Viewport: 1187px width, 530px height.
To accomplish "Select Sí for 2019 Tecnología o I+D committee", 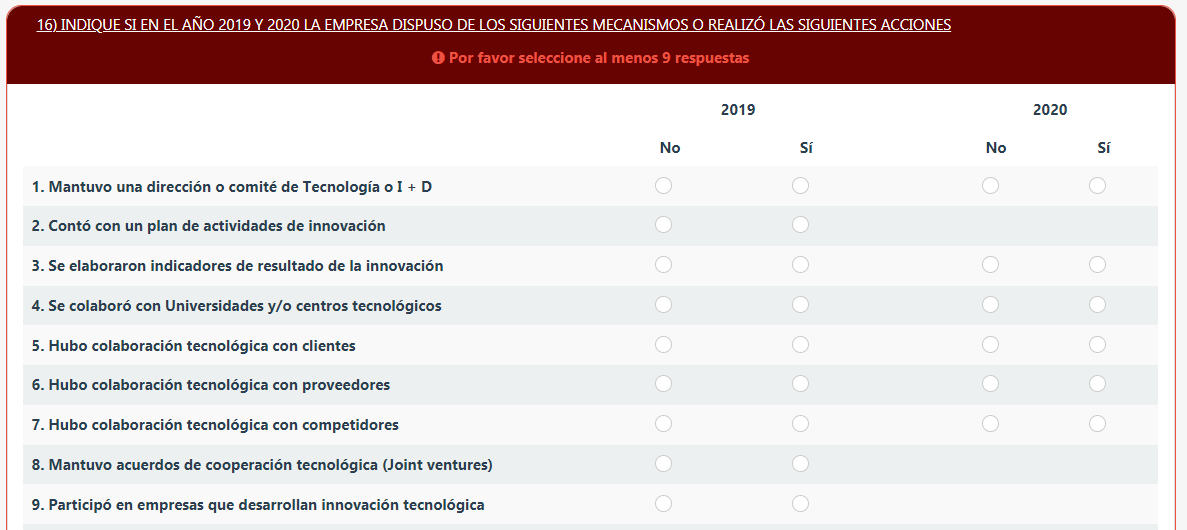I will coord(800,186).
